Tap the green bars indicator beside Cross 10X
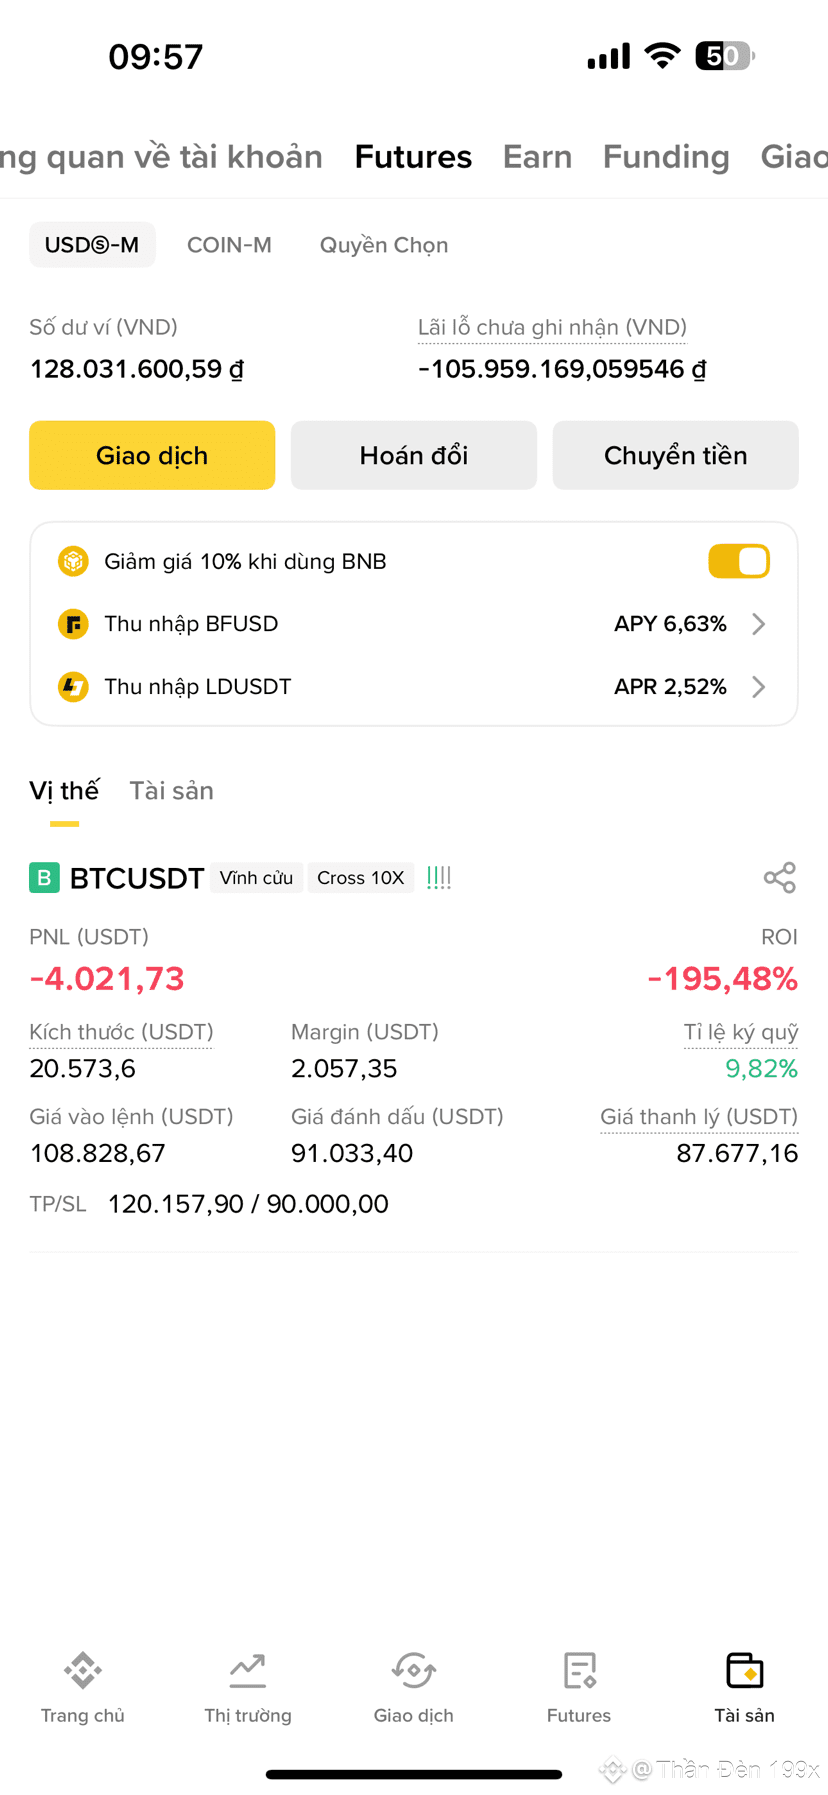828x1795 pixels. tap(439, 878)
